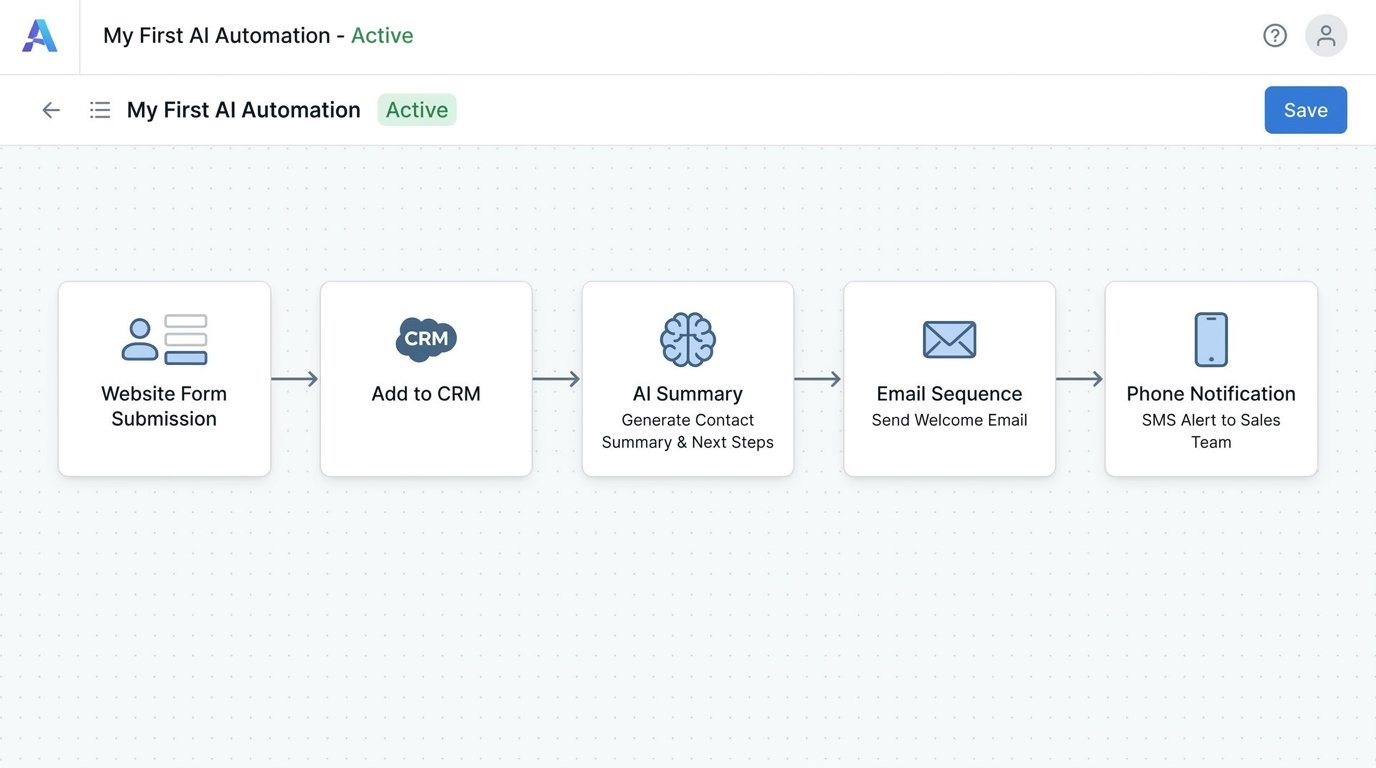The image size is (1376, 768).
Task: Go back using the left arrow
Action: pyautogui.click(x=51, y=110)
